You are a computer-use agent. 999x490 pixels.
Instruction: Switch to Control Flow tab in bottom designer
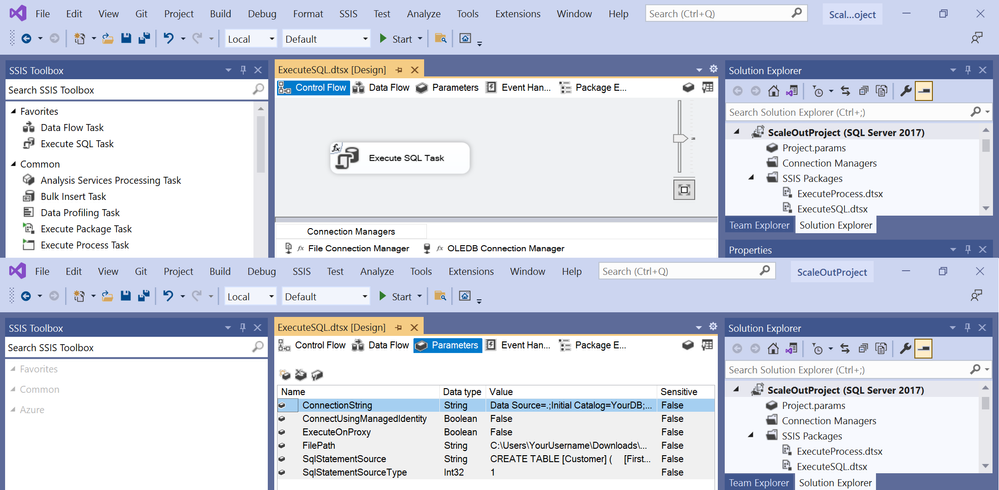coord(313,345)
